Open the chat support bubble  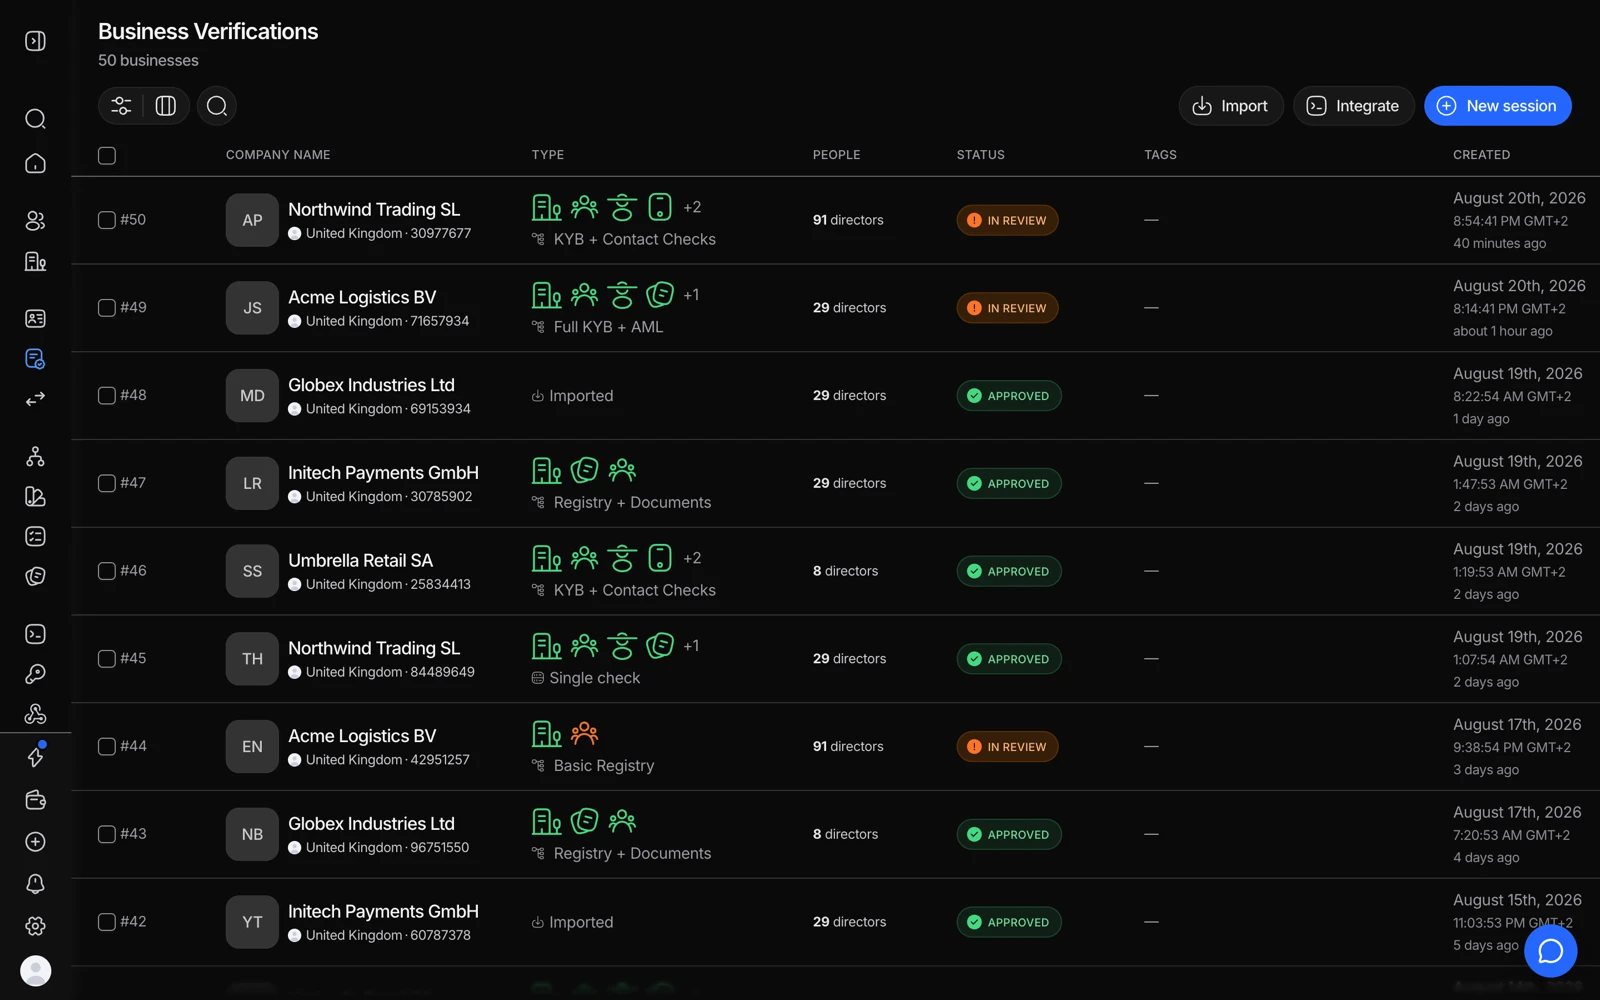pos(1550,951)
